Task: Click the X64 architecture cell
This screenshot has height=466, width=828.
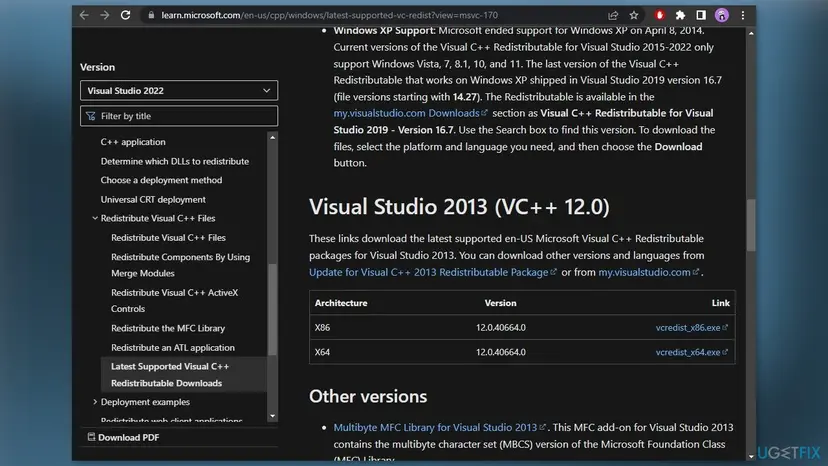Action: (322, 352)
